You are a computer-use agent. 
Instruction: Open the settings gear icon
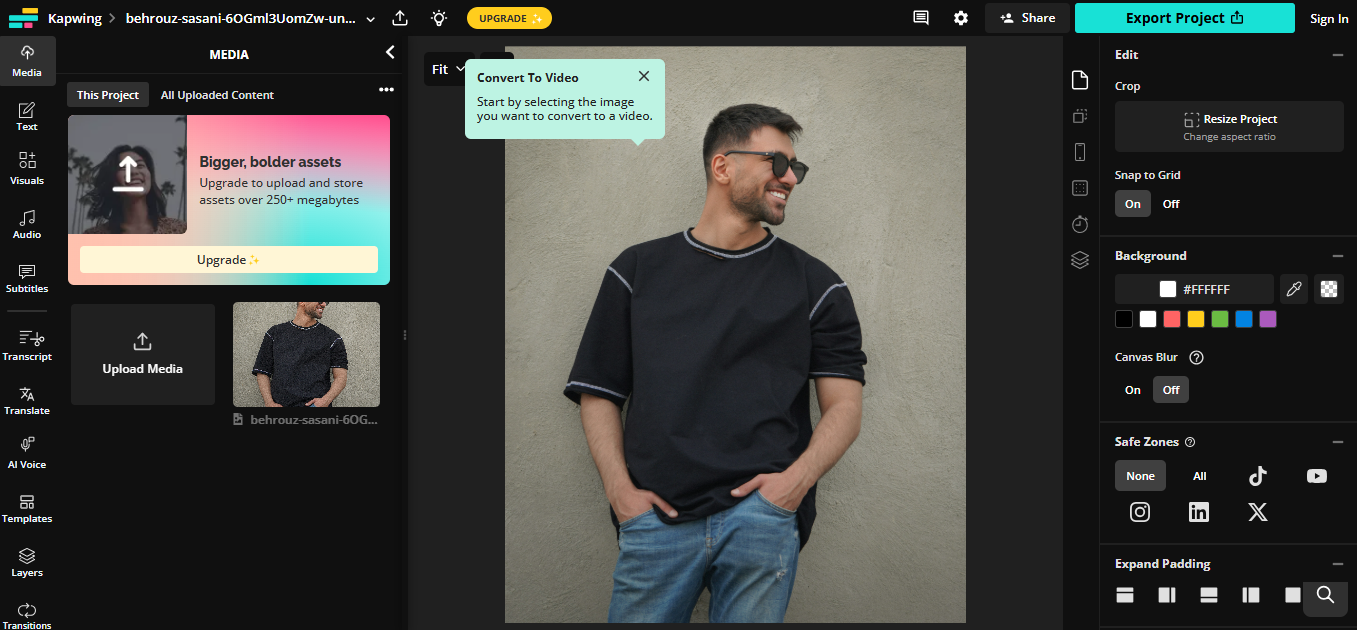pyautogui.click(x=961, y=18)
